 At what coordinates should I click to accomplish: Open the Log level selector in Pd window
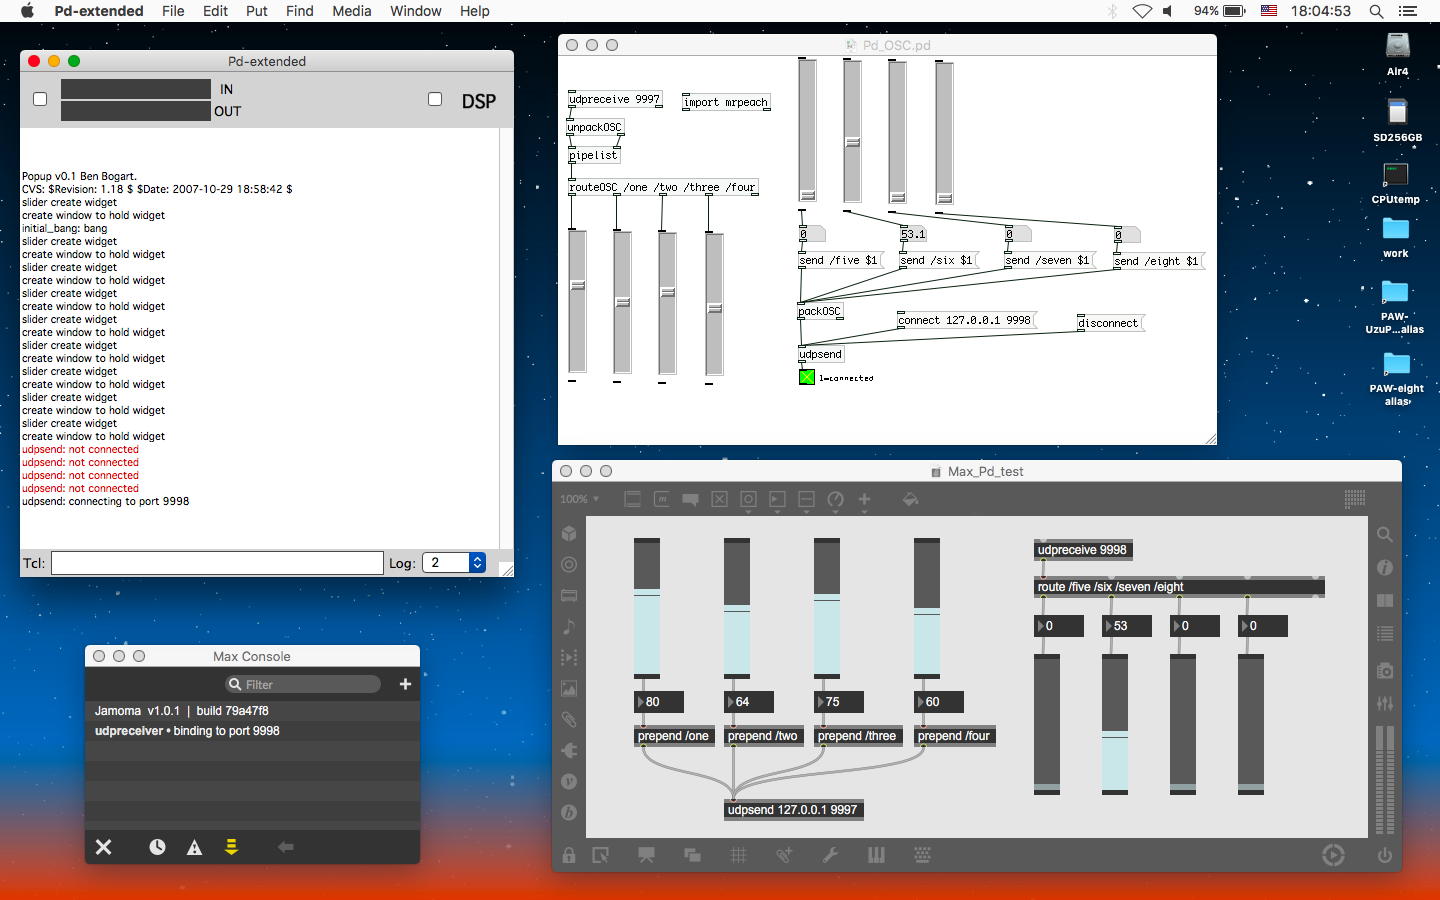[453, 563]
